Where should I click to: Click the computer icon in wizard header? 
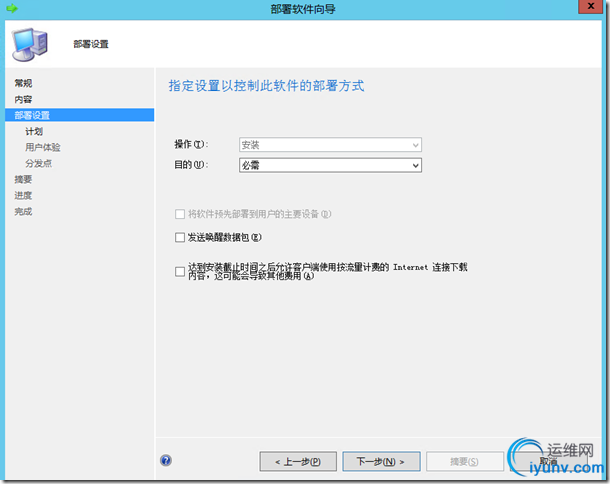click(30, 45)
